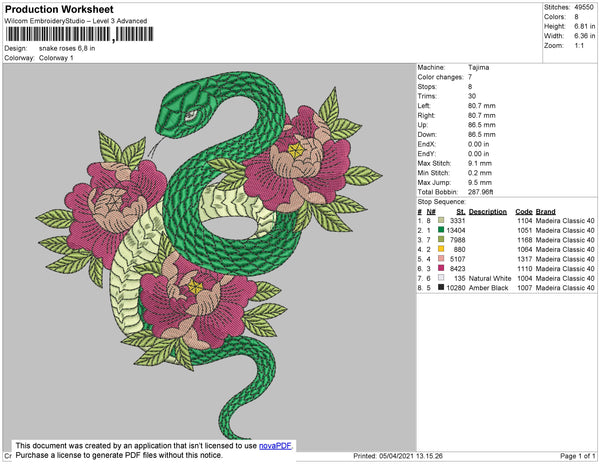
Task: Click the Min Stitch value 0.2 mm
Action: pyautogui.click(x=480, y=173)
